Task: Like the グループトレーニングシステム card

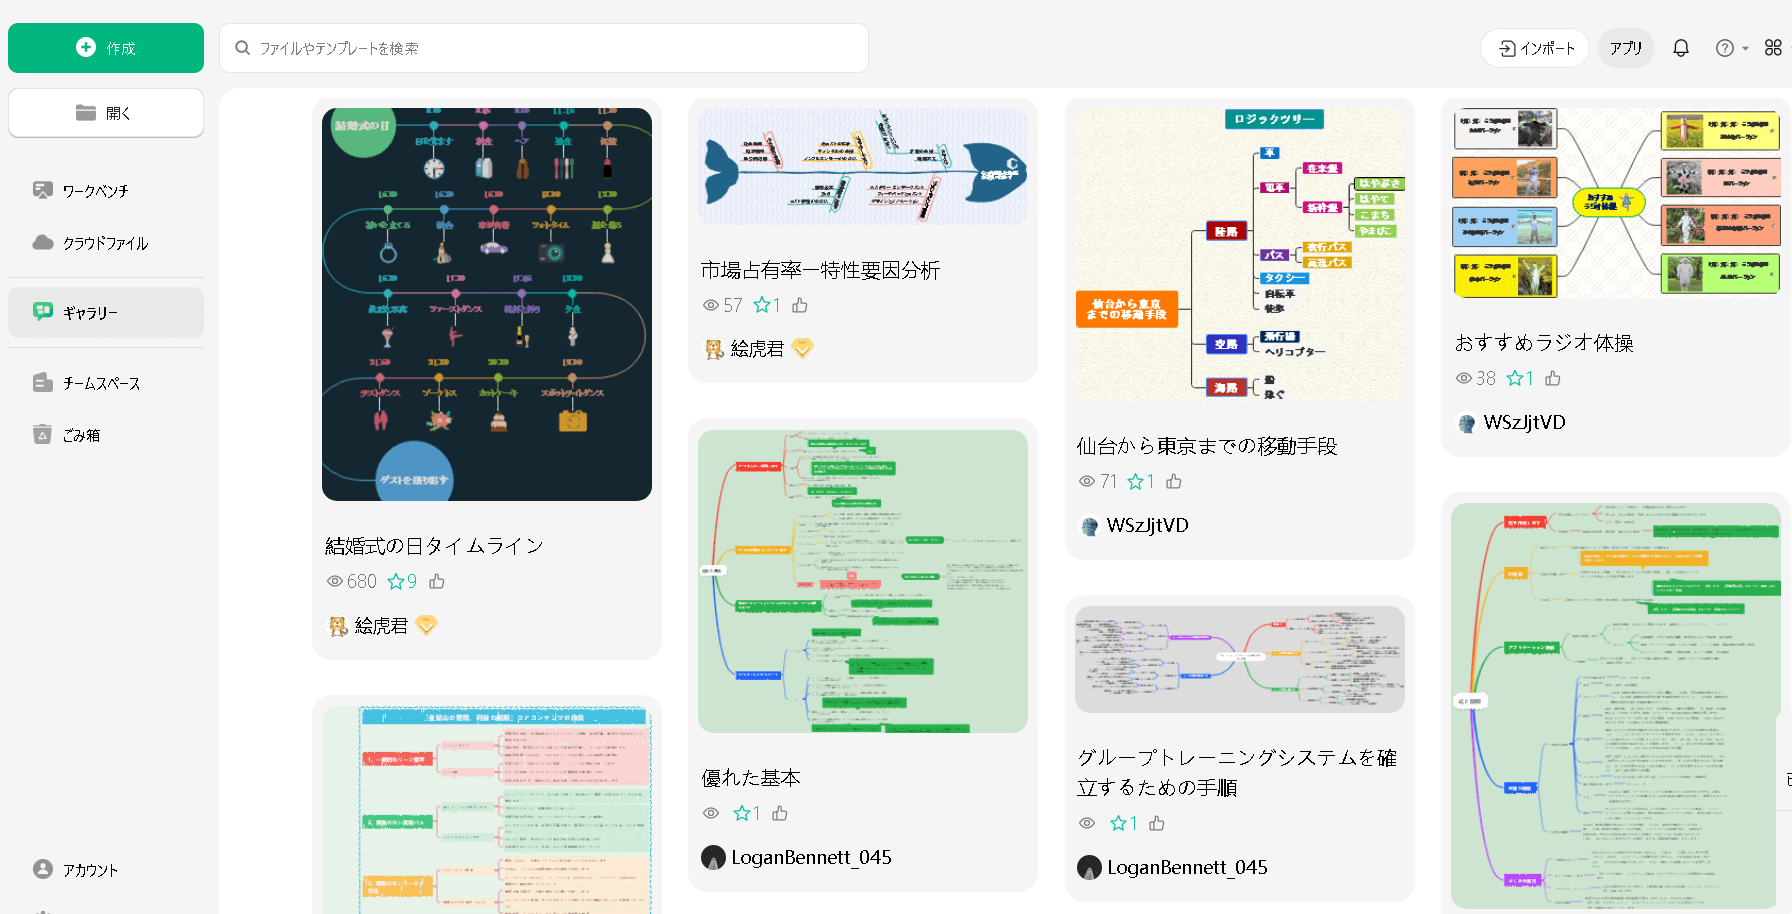Action: click(1157, 823)
